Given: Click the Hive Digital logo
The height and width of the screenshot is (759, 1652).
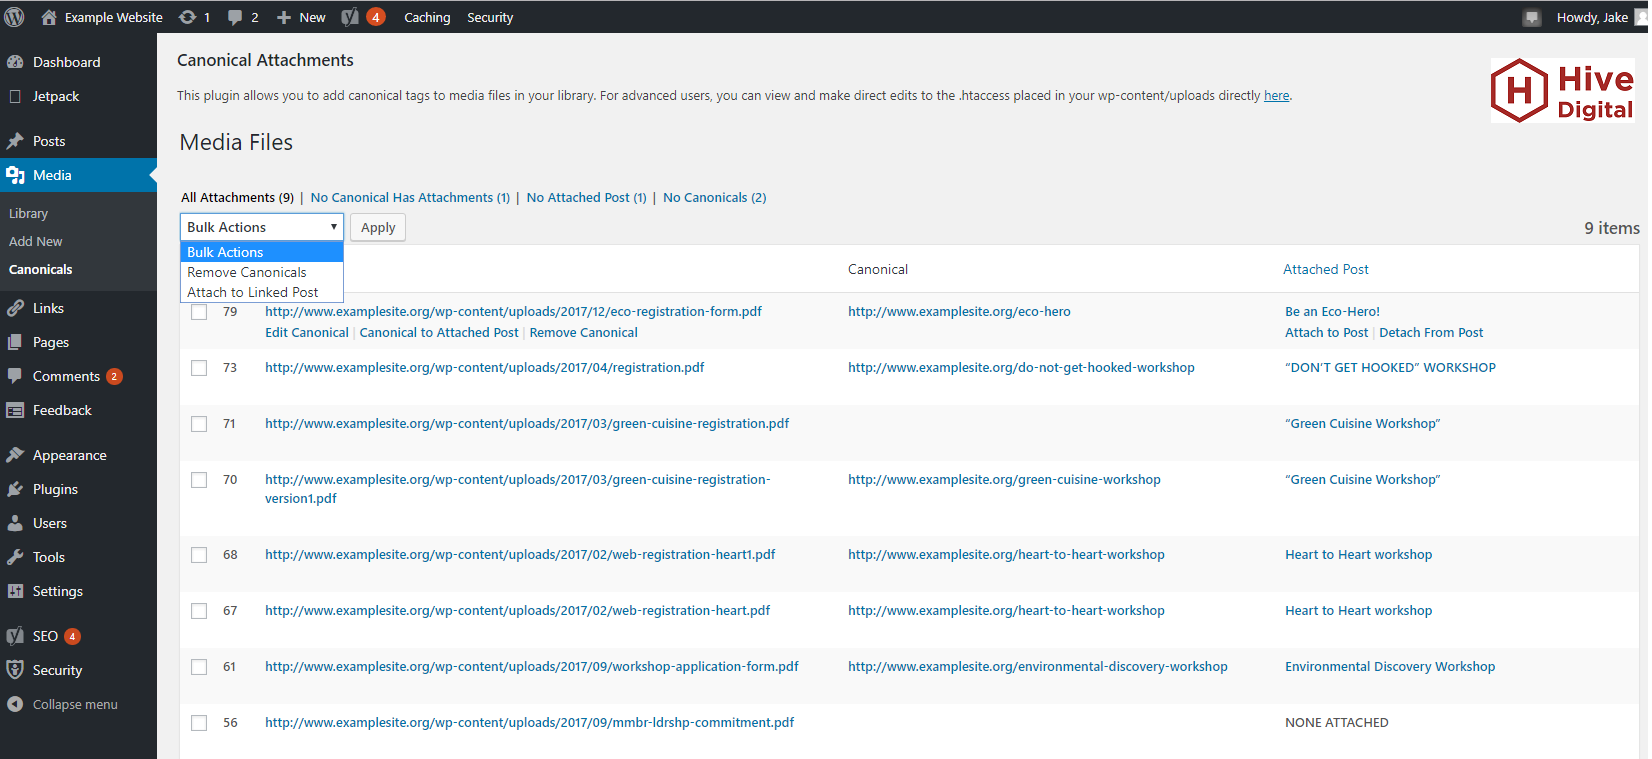Looking at the screenshot, I should (x=1563, y=91).
